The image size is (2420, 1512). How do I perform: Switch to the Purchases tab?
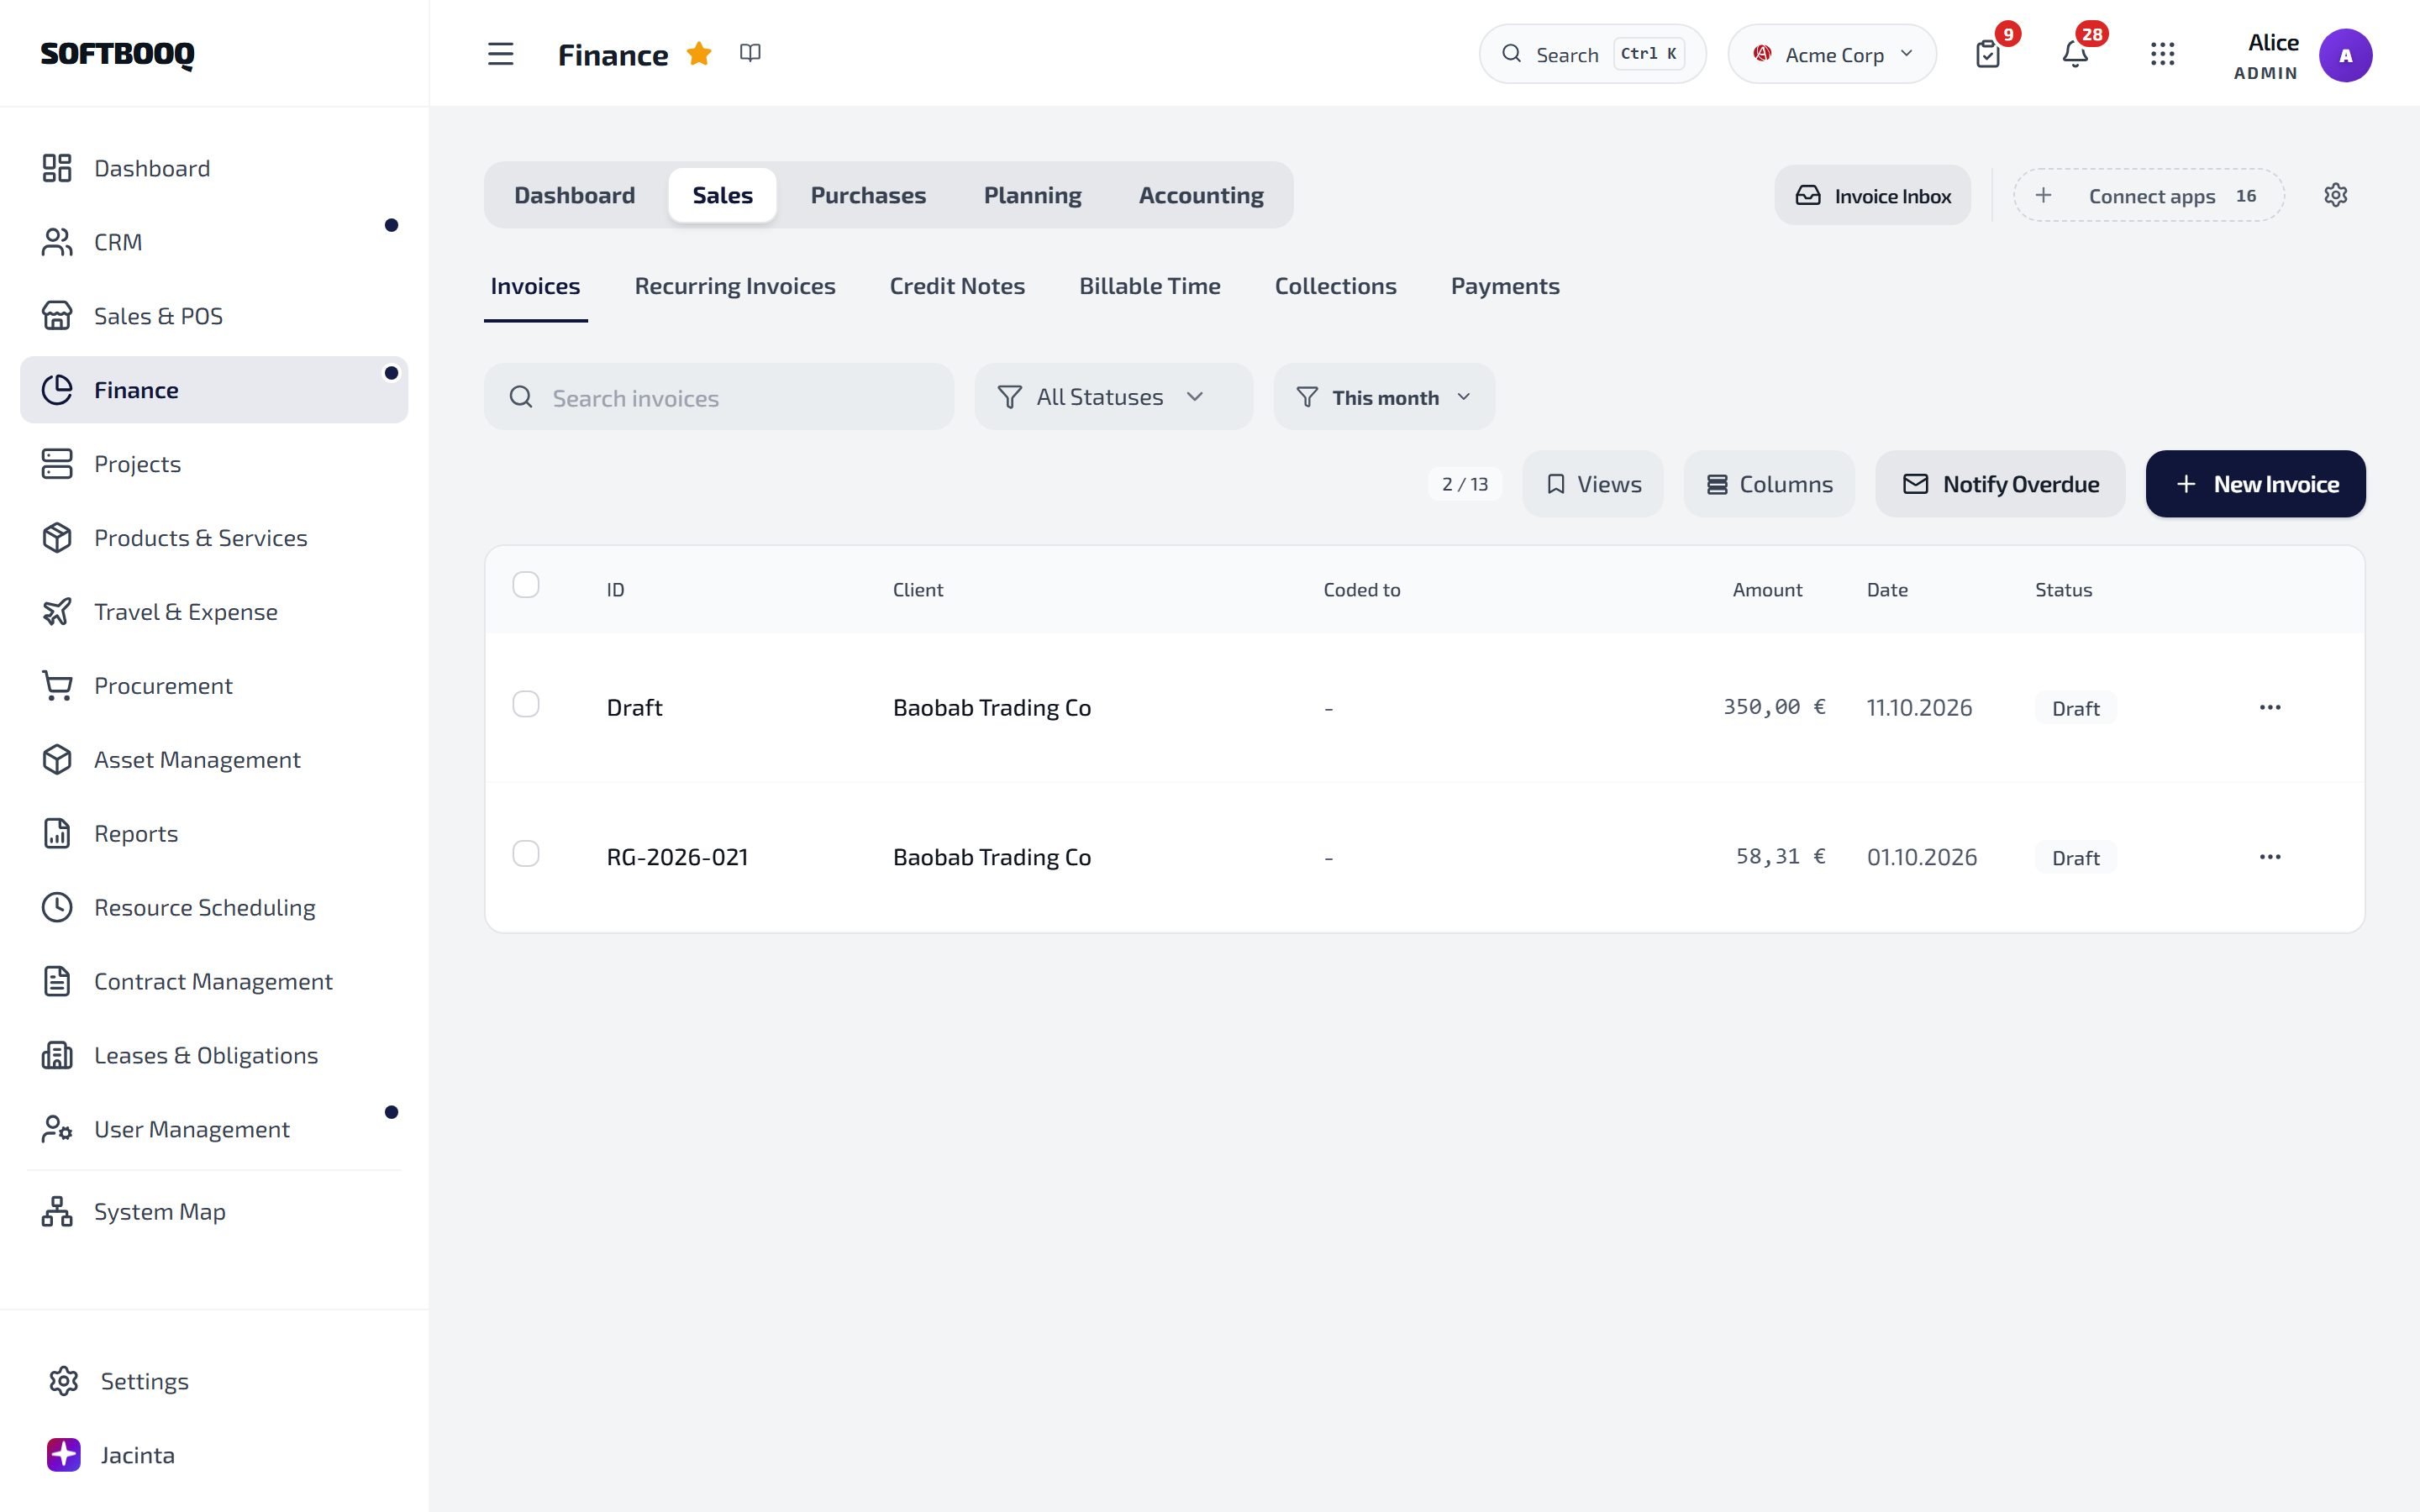click(x=868, y=195)
